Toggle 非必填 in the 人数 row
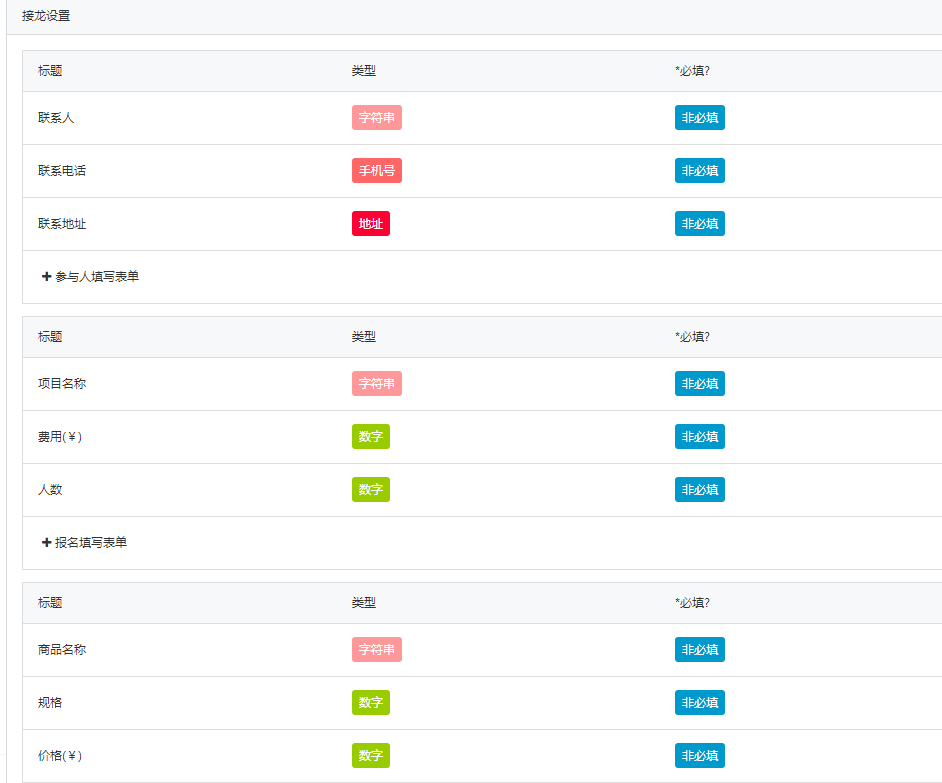 (699, 490)
